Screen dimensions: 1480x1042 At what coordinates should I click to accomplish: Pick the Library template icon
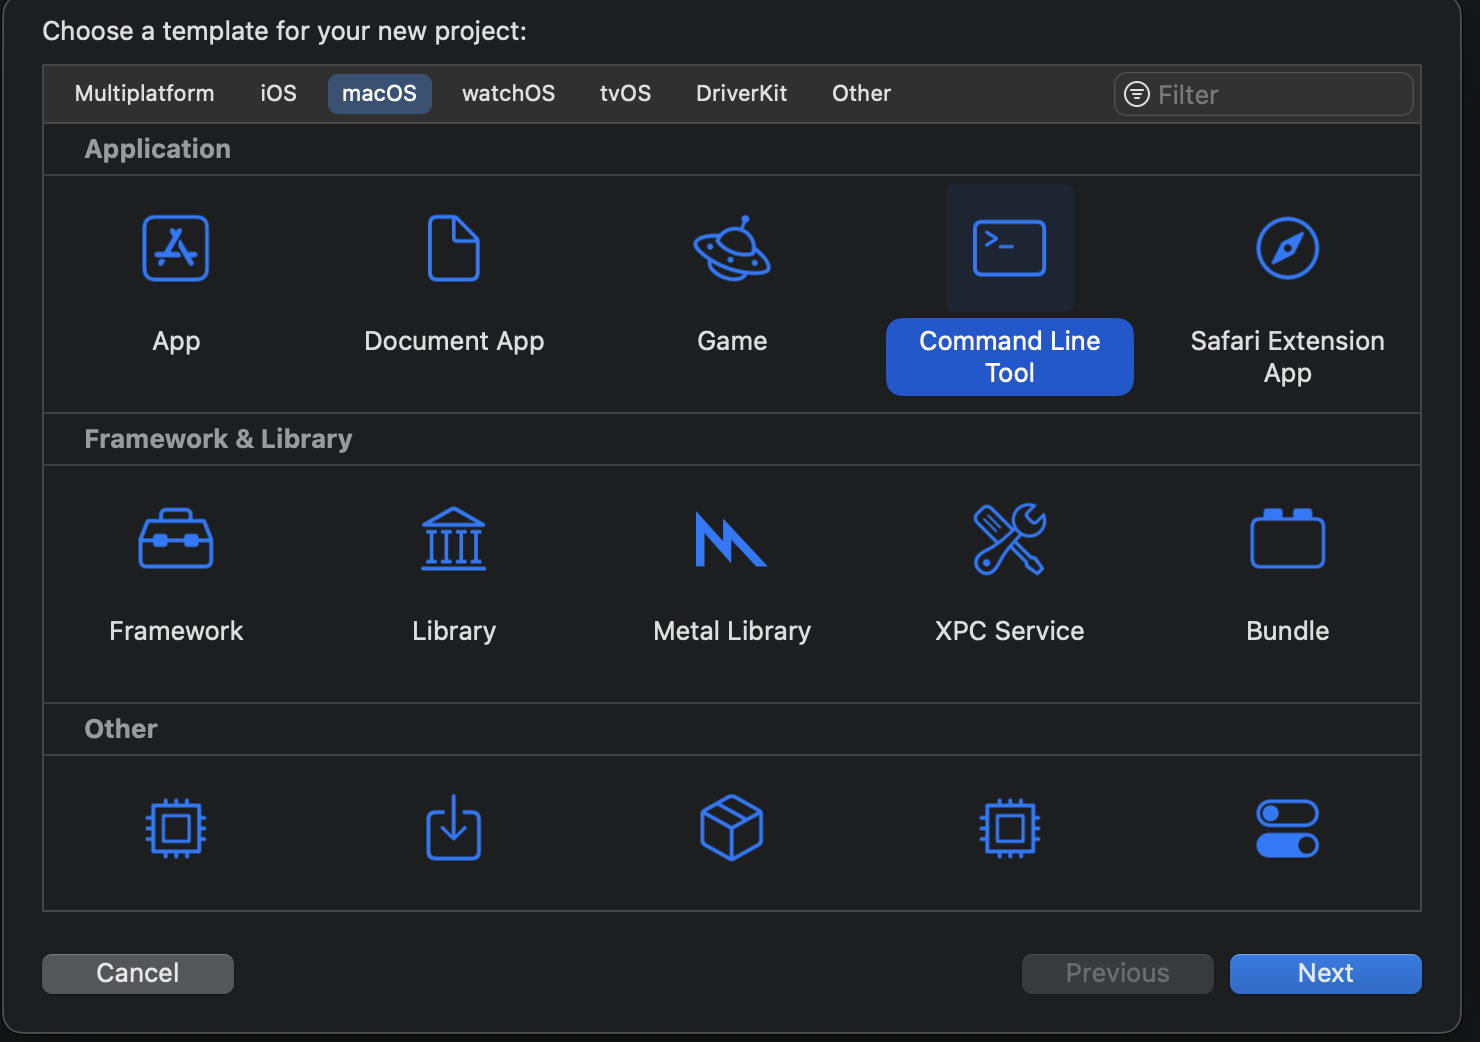454,540
